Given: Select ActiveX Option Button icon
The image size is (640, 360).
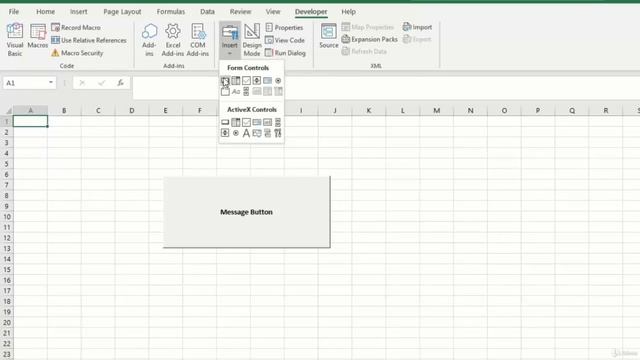Looking at the screenshot, I should [236, 133].
